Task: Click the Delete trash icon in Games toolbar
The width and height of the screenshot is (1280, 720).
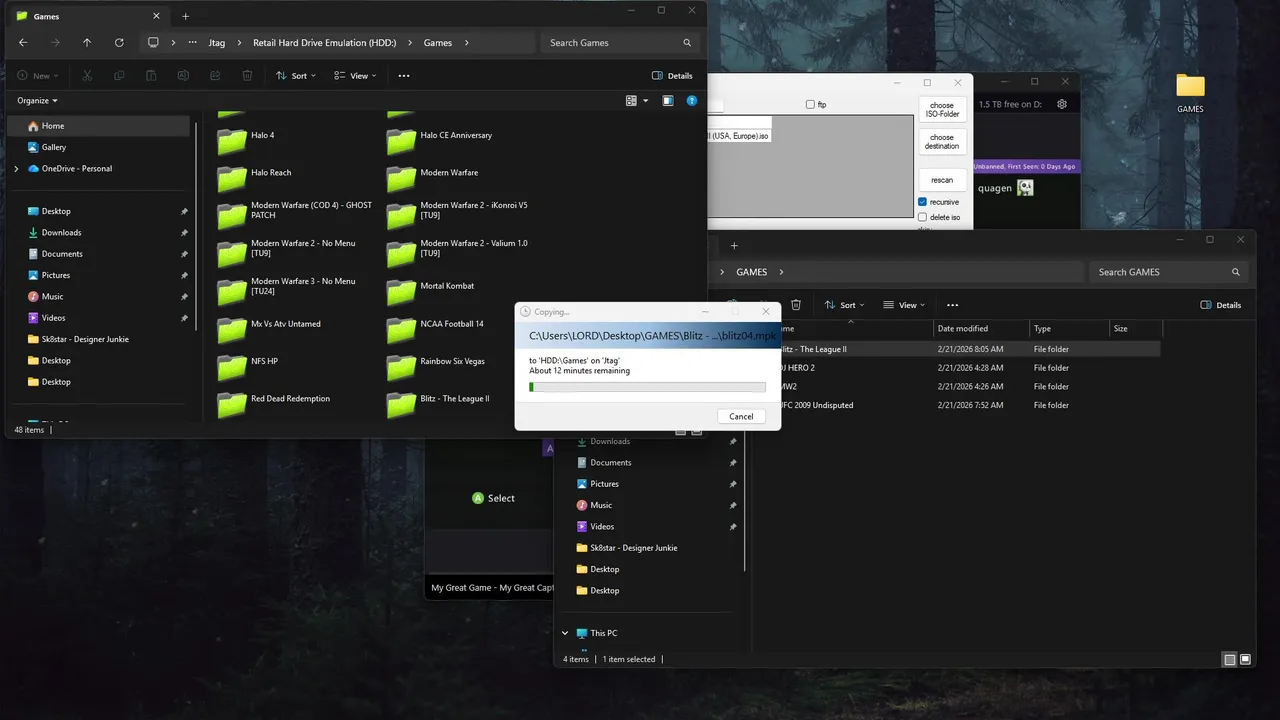Action: tap(247, 76)
